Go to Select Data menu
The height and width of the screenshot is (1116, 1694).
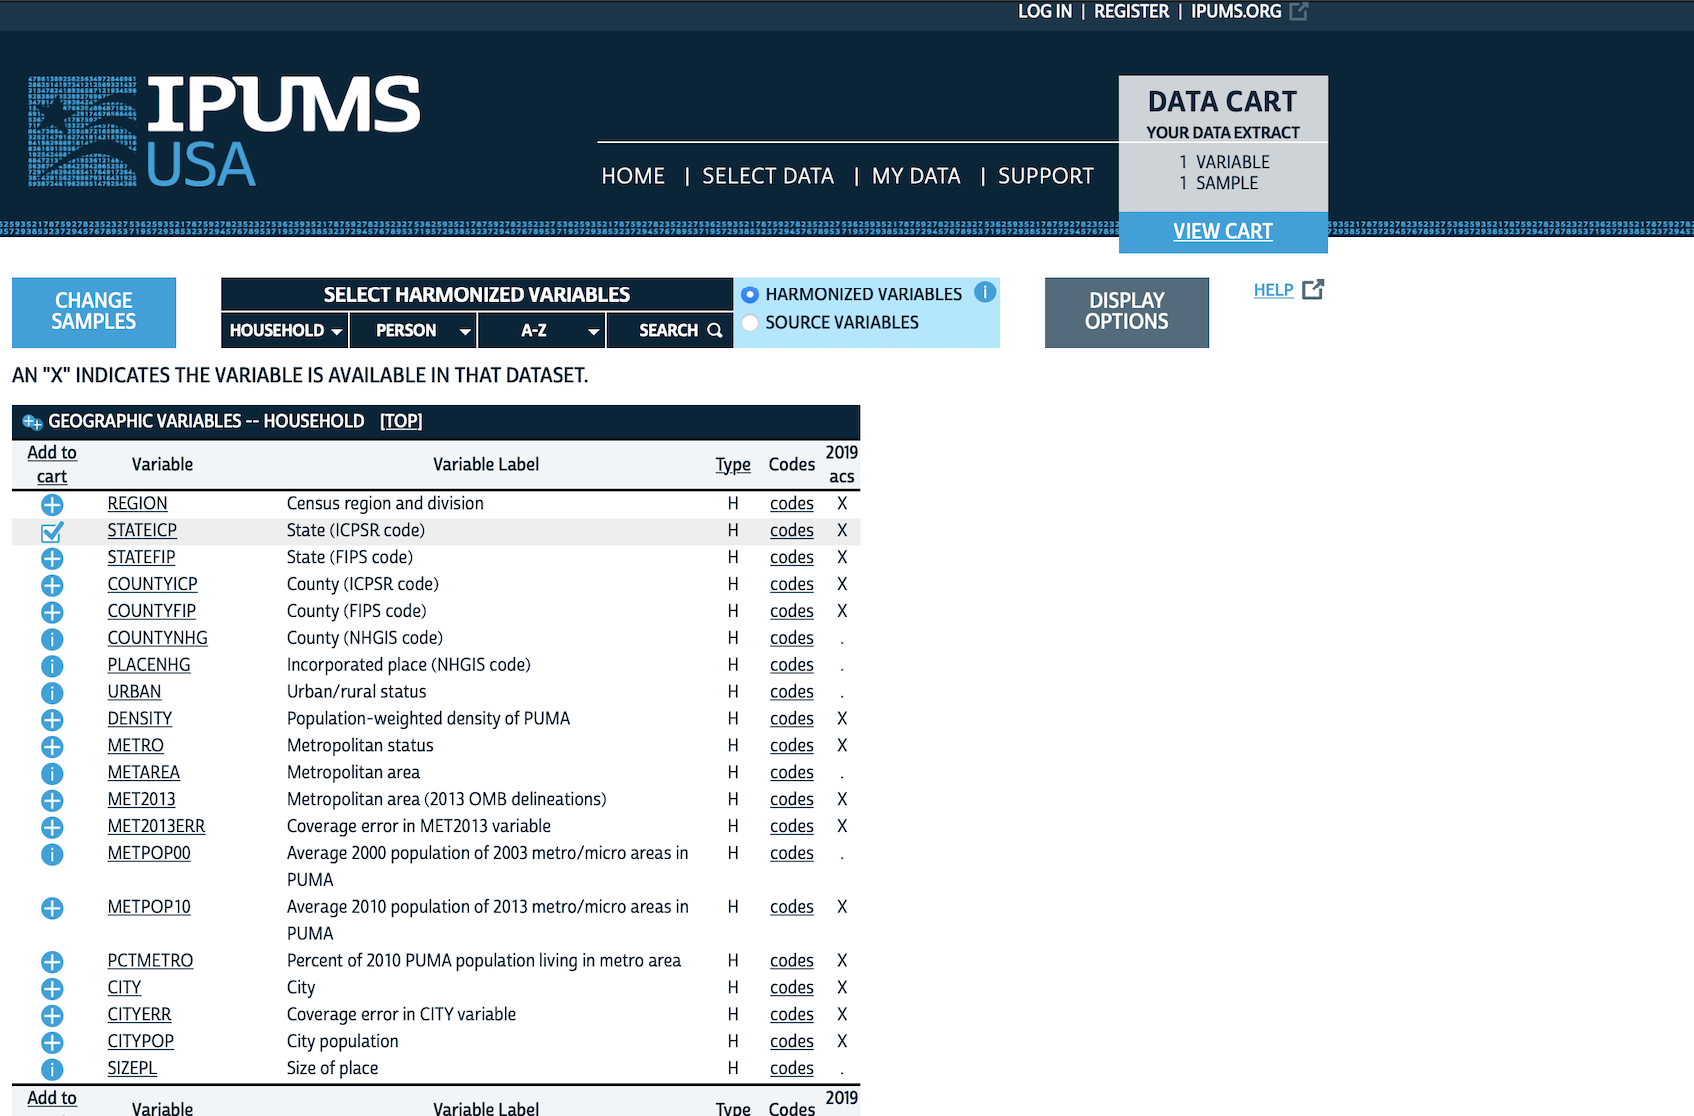pyautogui.click(x=767, y=176)
